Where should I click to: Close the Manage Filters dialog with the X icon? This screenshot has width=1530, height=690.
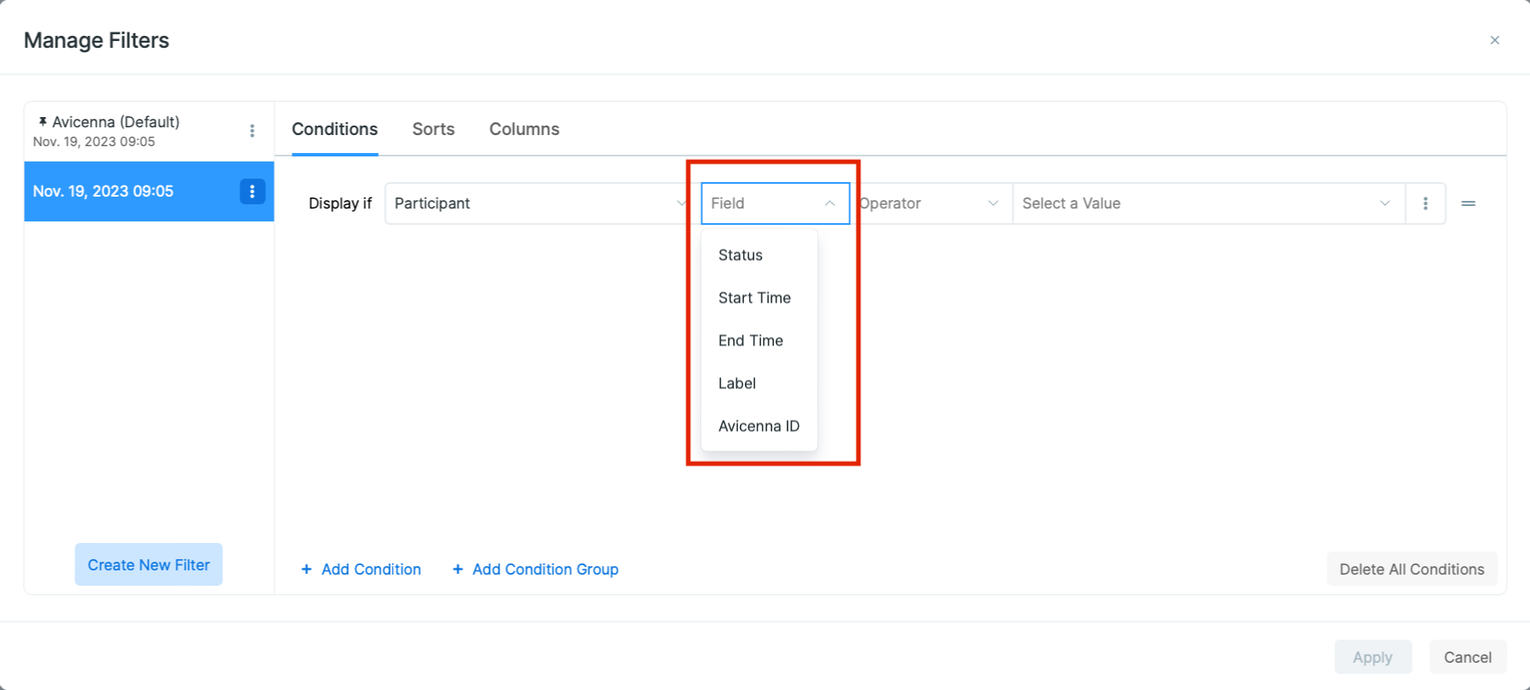tap(1494, 40)
